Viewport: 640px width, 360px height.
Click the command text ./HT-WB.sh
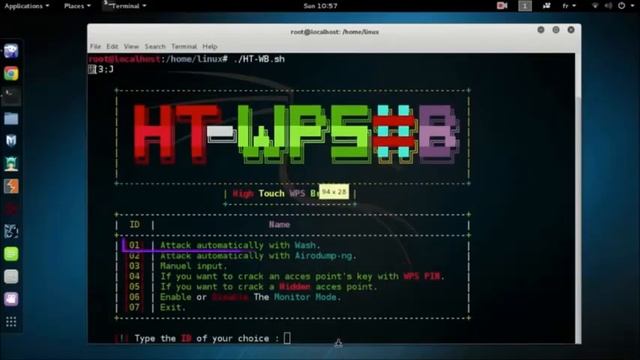coord(259,59)
